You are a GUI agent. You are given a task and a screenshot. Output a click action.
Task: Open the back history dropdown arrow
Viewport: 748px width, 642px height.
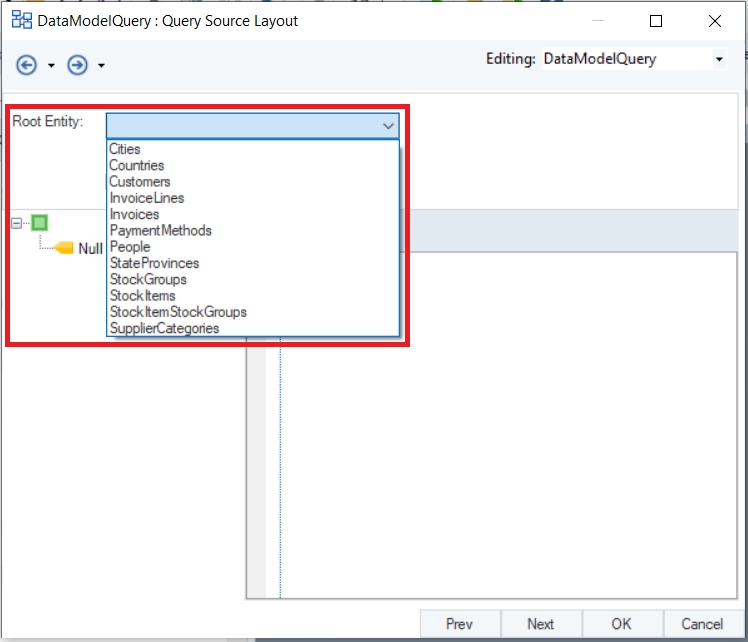(x=51, y=65)
